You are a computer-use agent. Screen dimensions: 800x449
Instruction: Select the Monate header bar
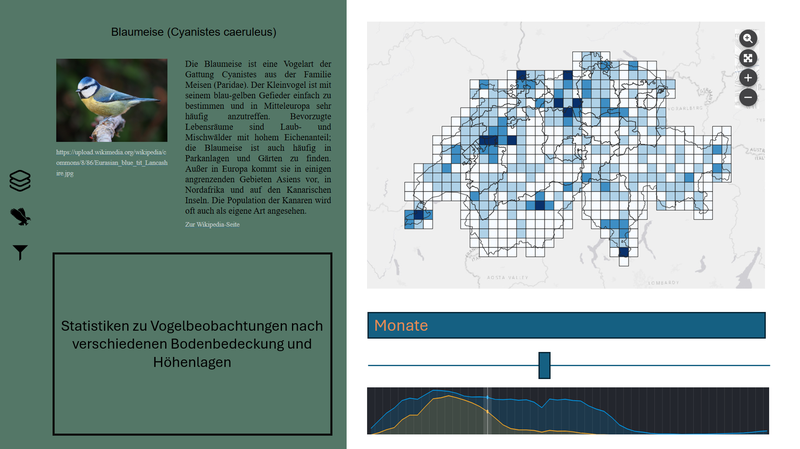[566, 325]
